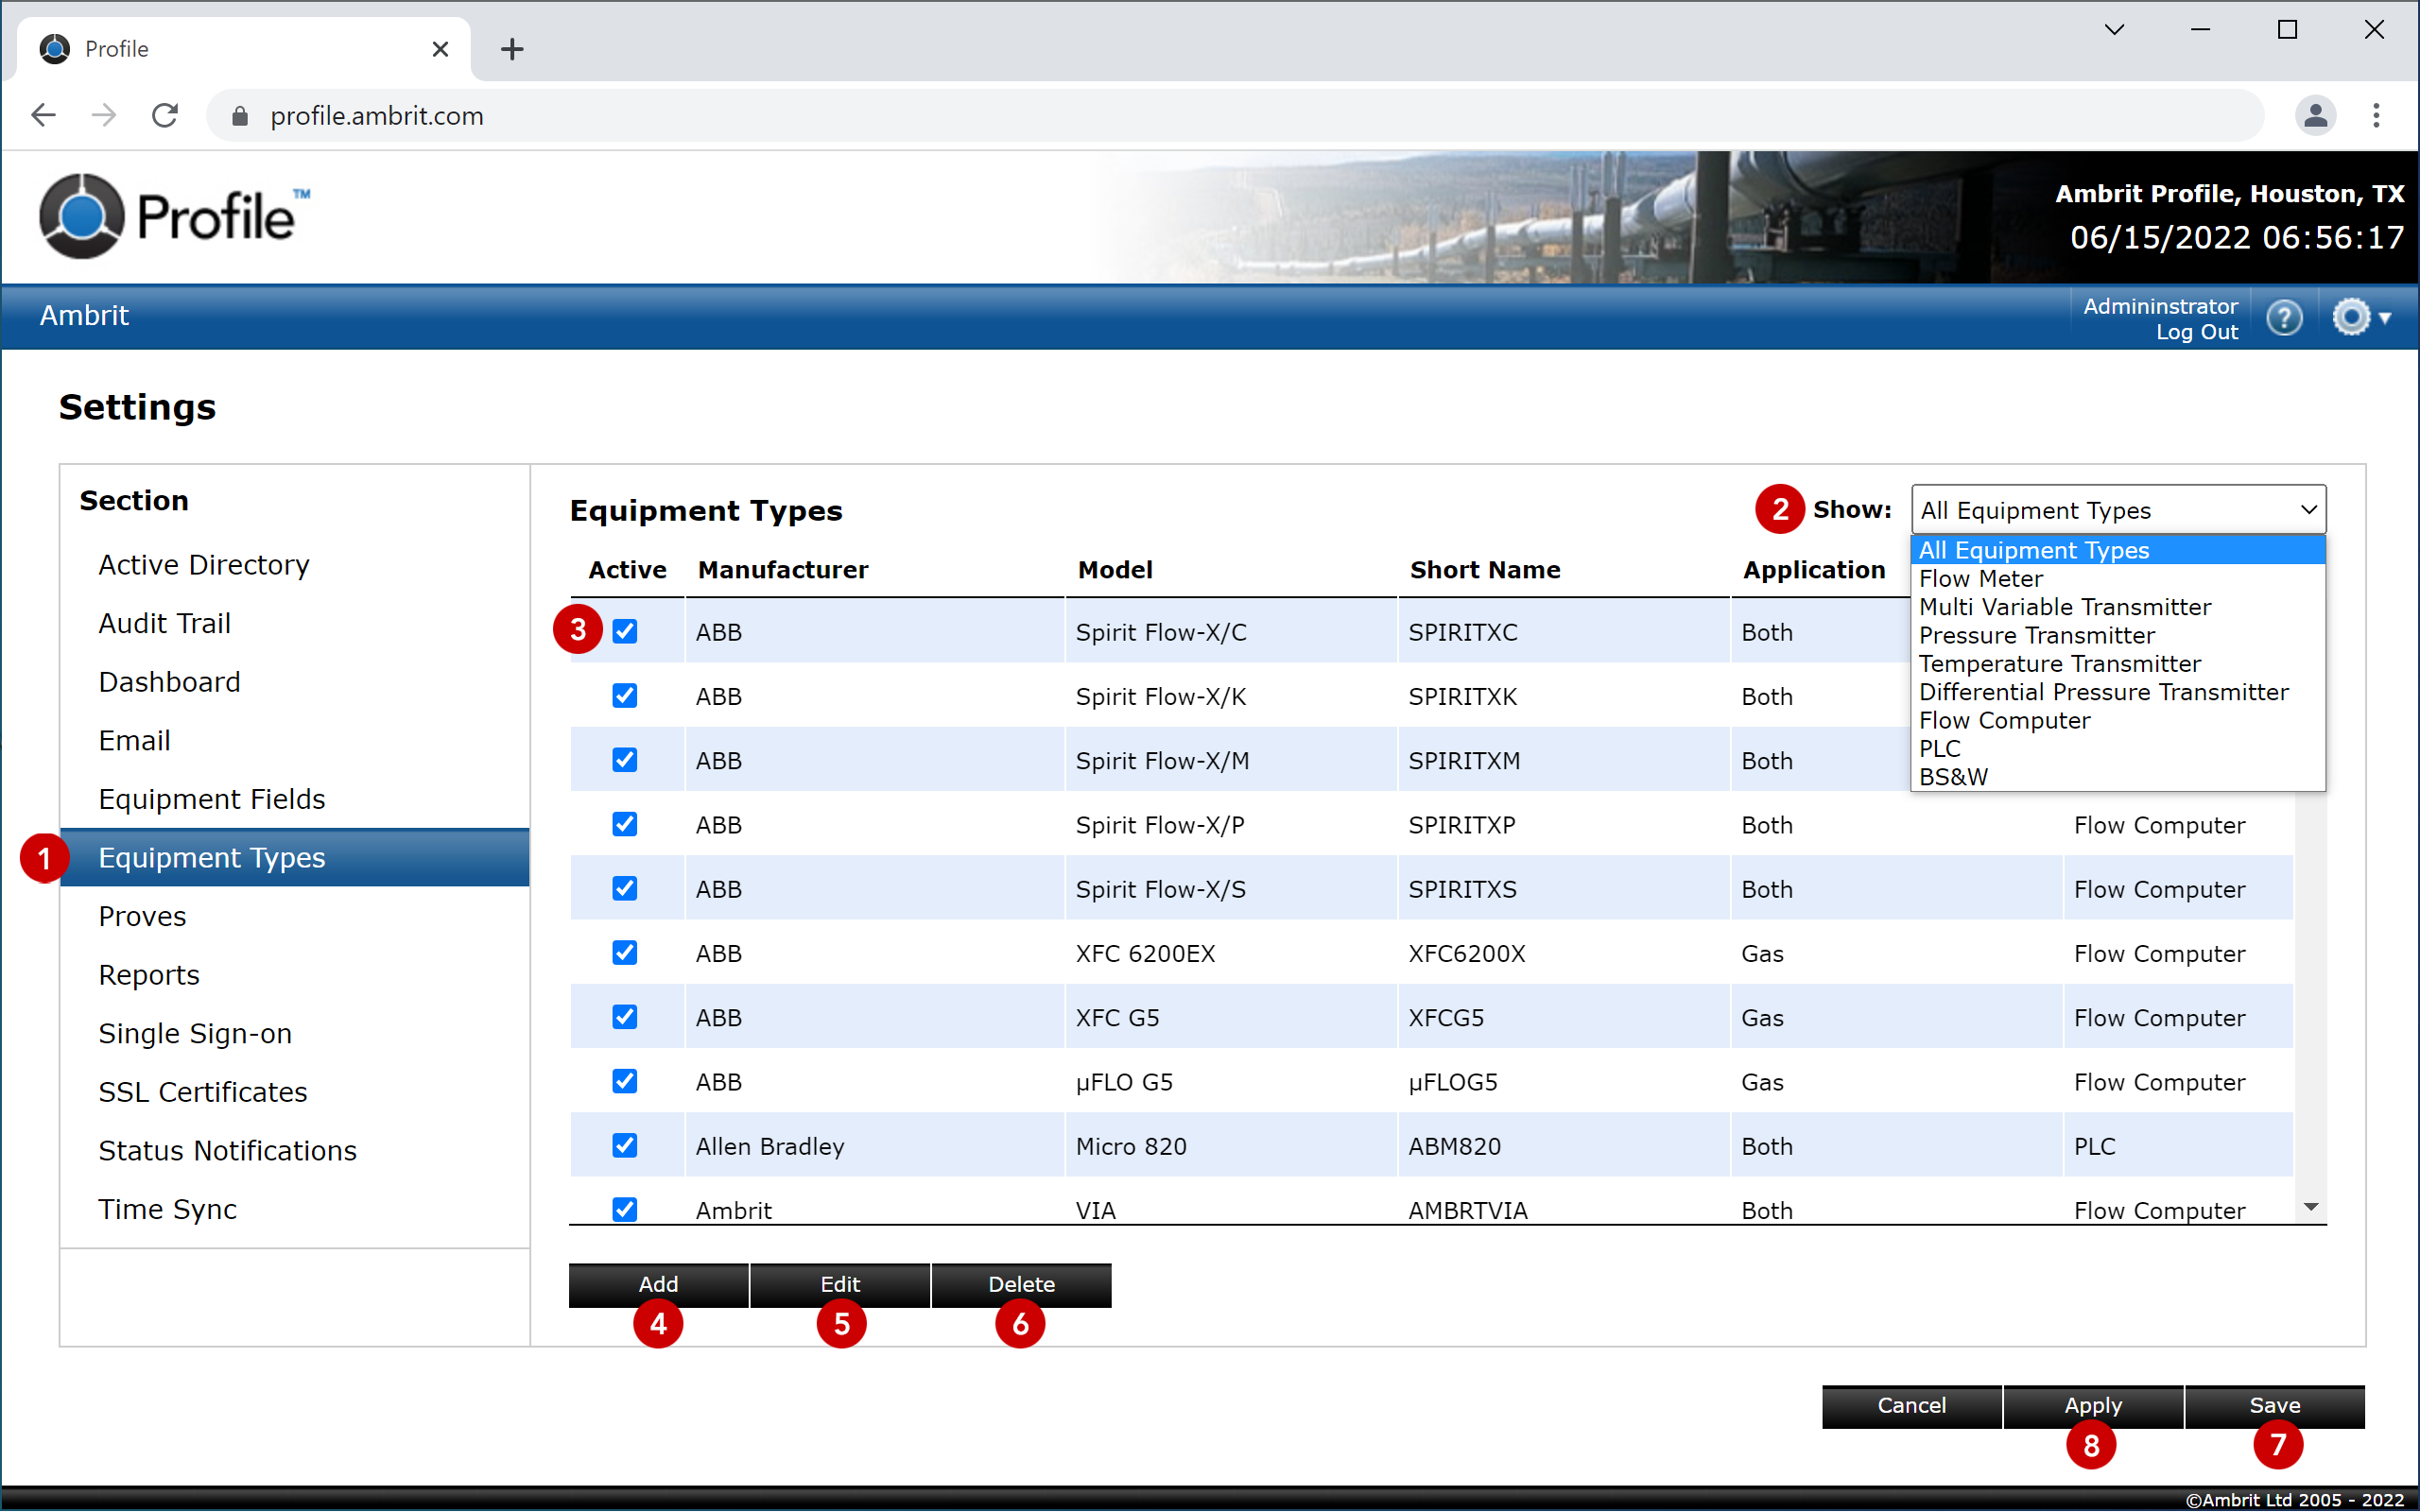
Task: Open the browser user account icon
Action: point(2315,116)
